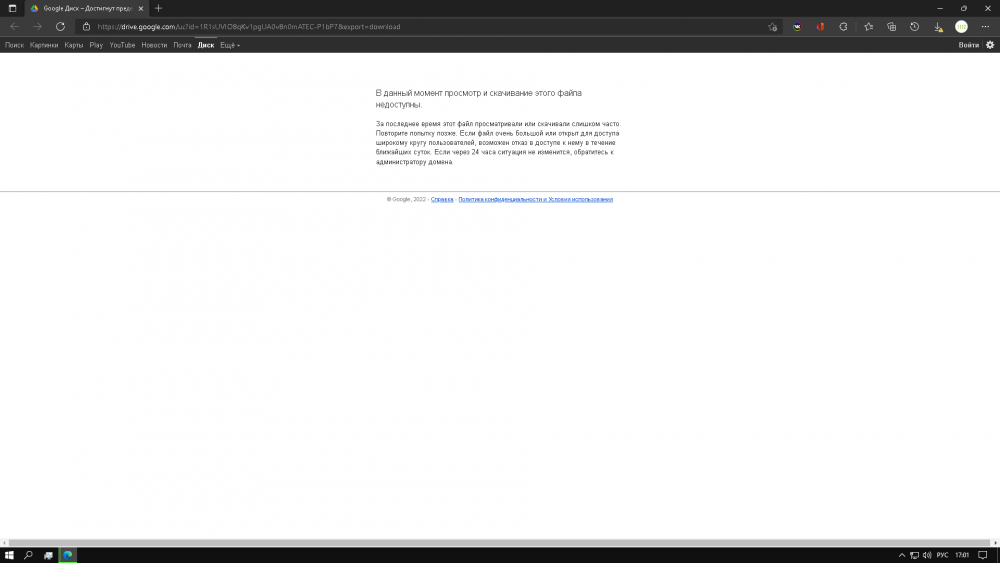
Task: Open a new tab with plus button
Action: click(x=158, y=8)
